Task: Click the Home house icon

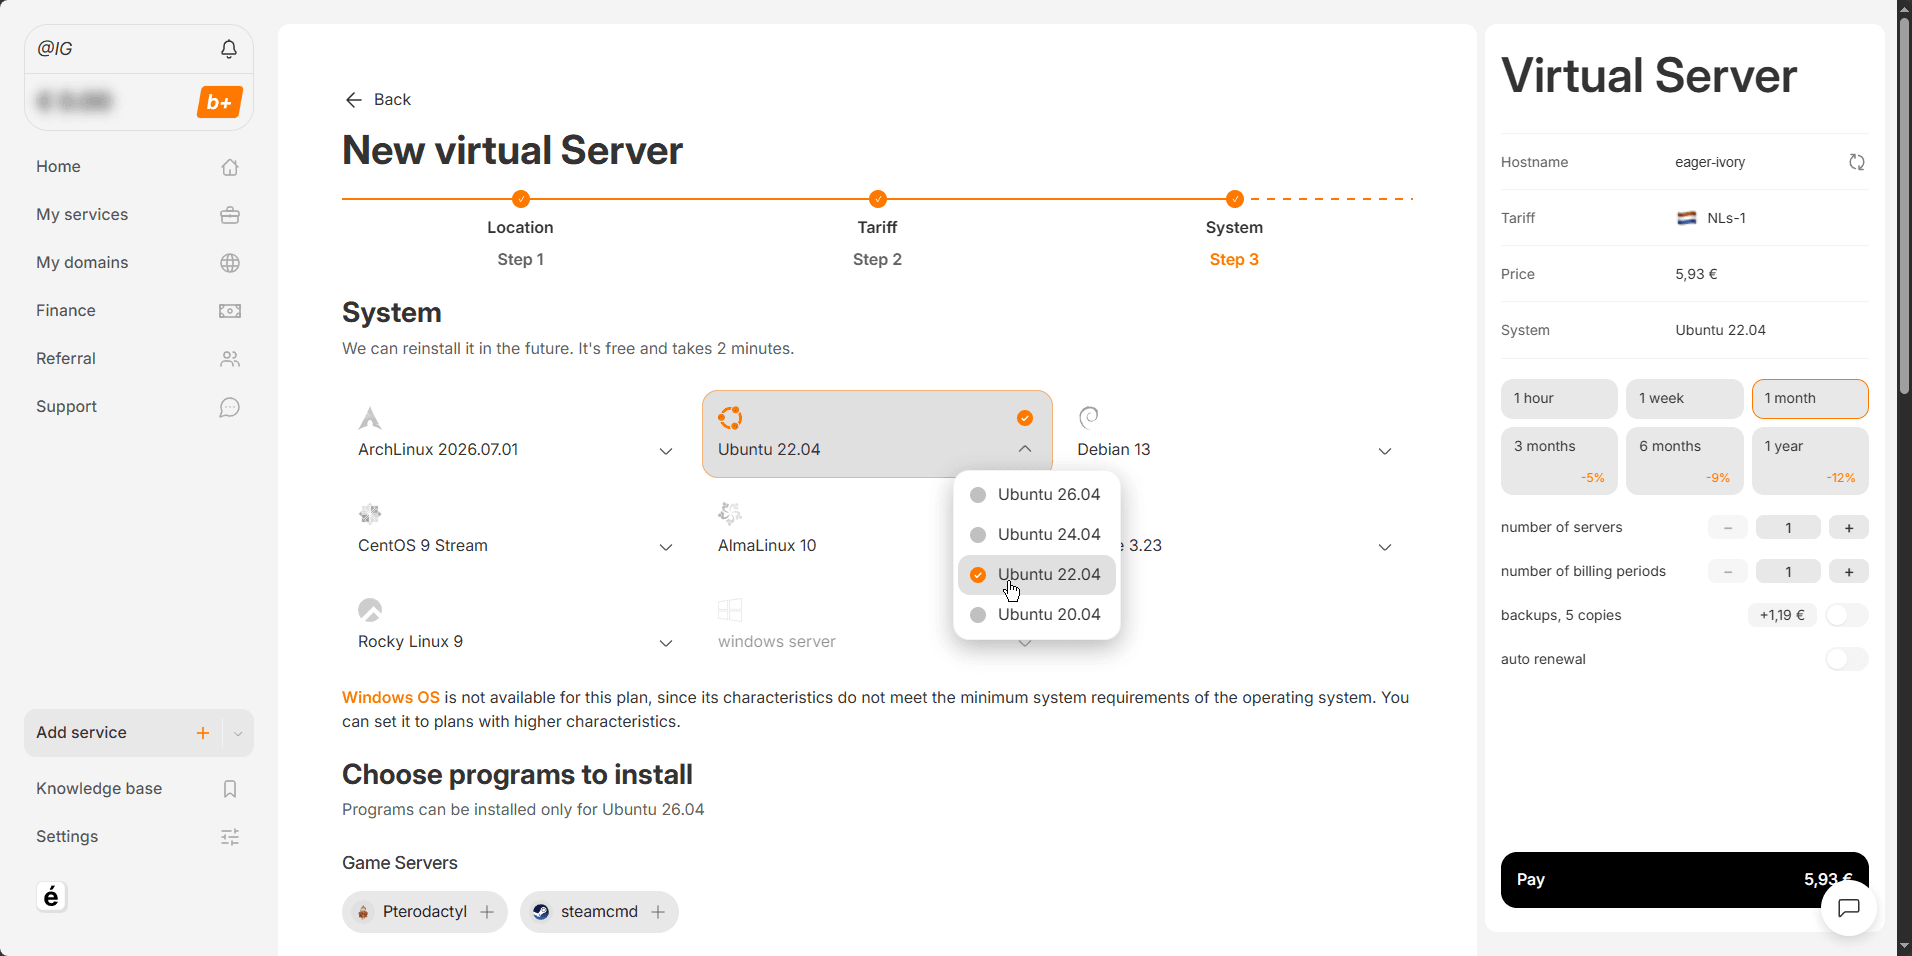Action: [230, 167]
